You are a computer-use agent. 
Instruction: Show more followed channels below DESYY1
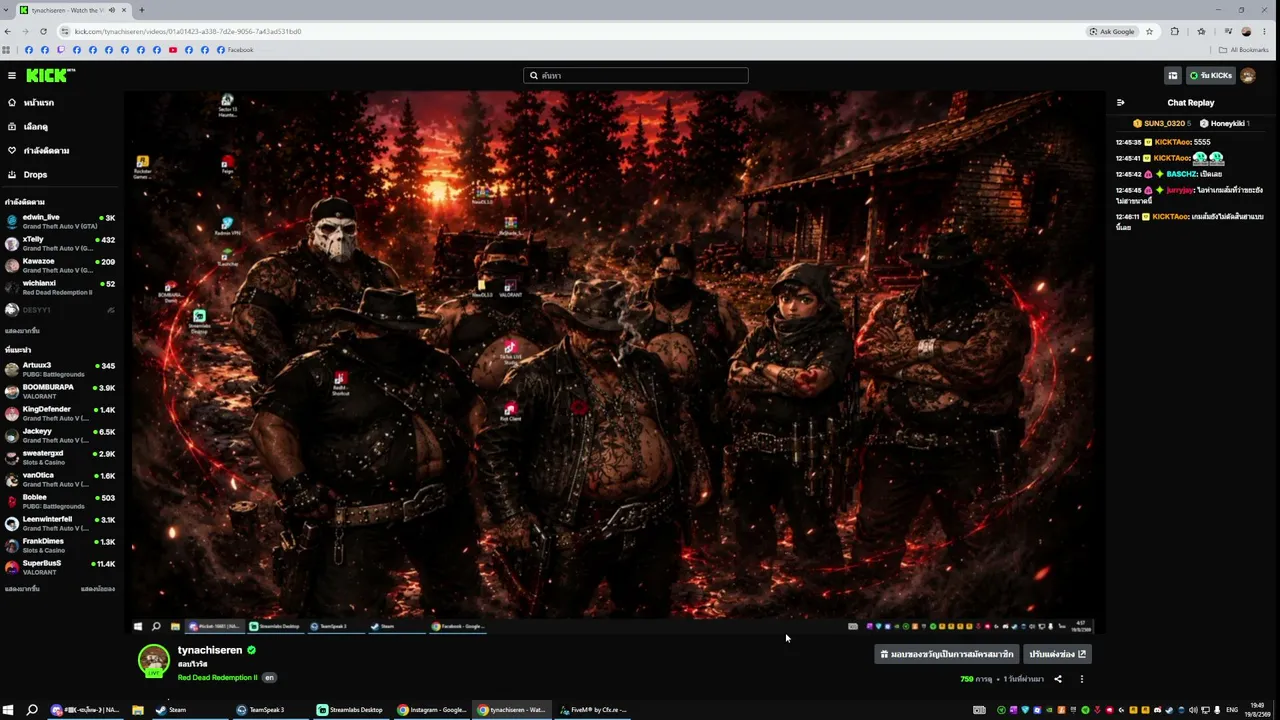point(22,331)
